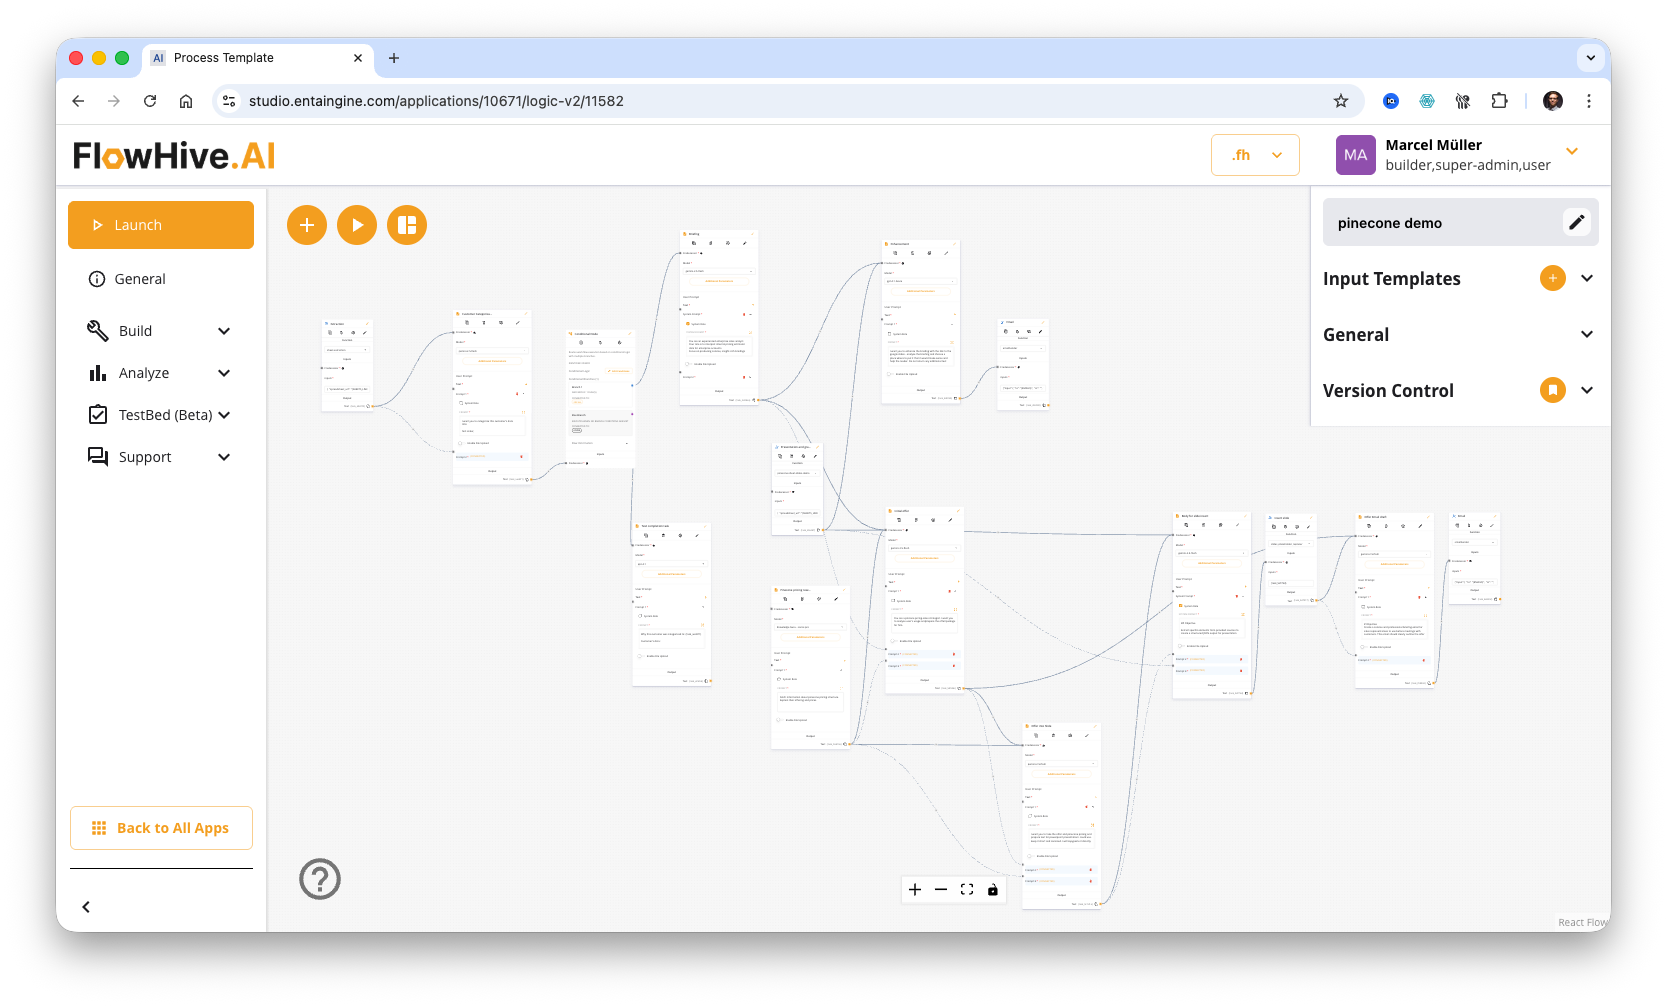Viewport: 1667px width, 1006px height.
Task: Click the browser address bar URL
Action: [x=437, y=101]
